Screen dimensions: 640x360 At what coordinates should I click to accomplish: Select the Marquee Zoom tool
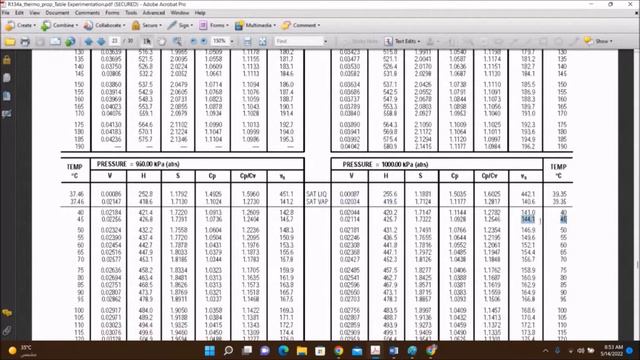coord(177,41)
